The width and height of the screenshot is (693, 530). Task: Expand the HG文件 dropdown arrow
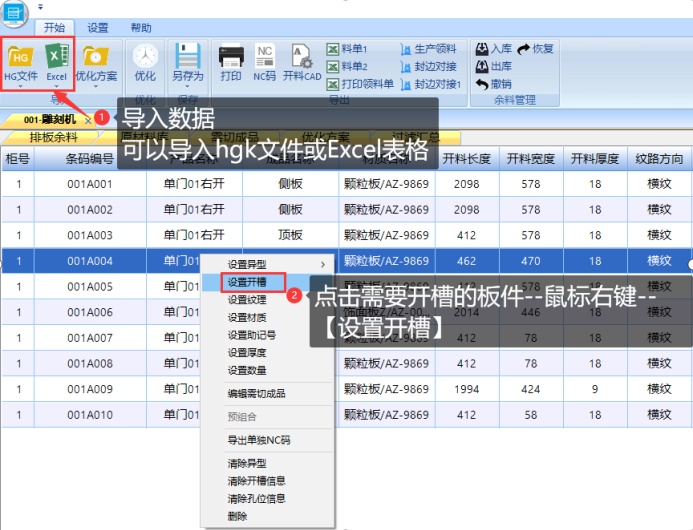click(20, 87)
